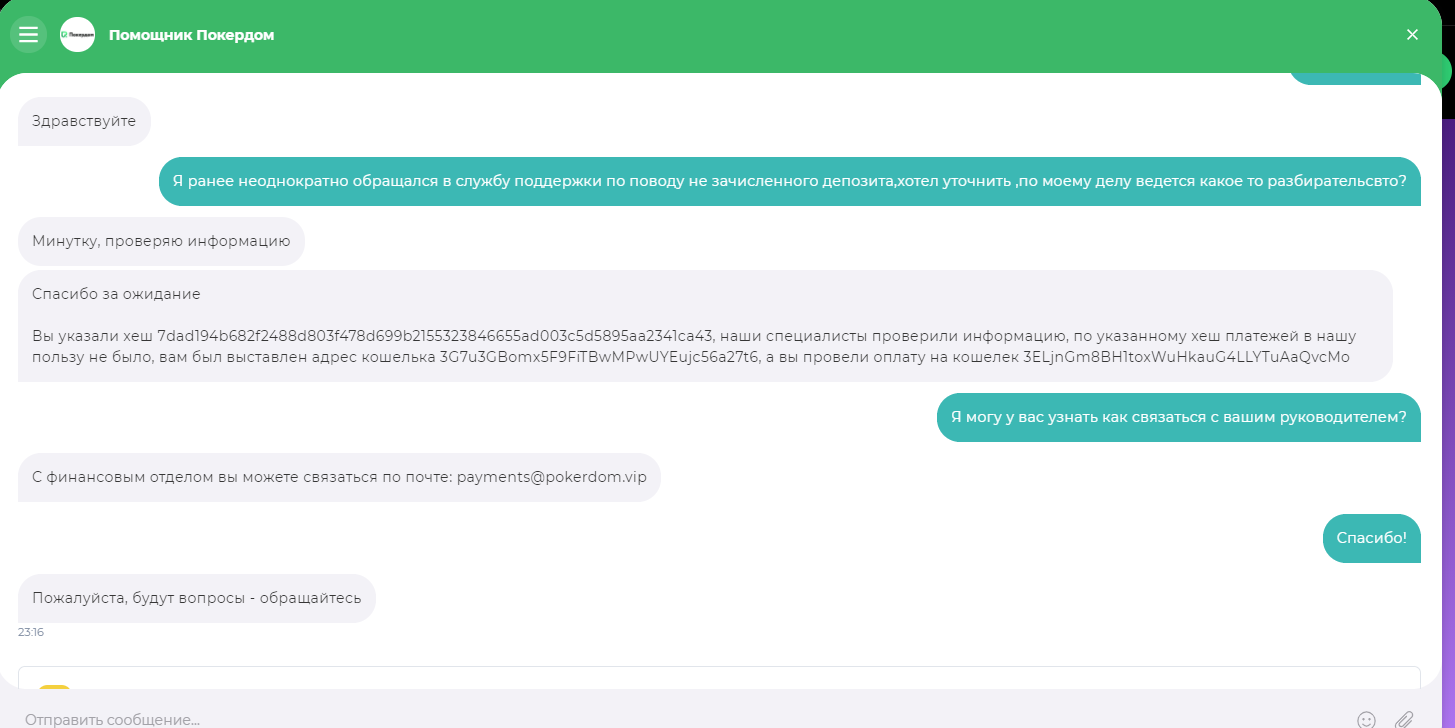Viewport: 1455px width, 728px height.
Task: Close the Pokerdom assistant chat
Action: (x=1412, y=35)
